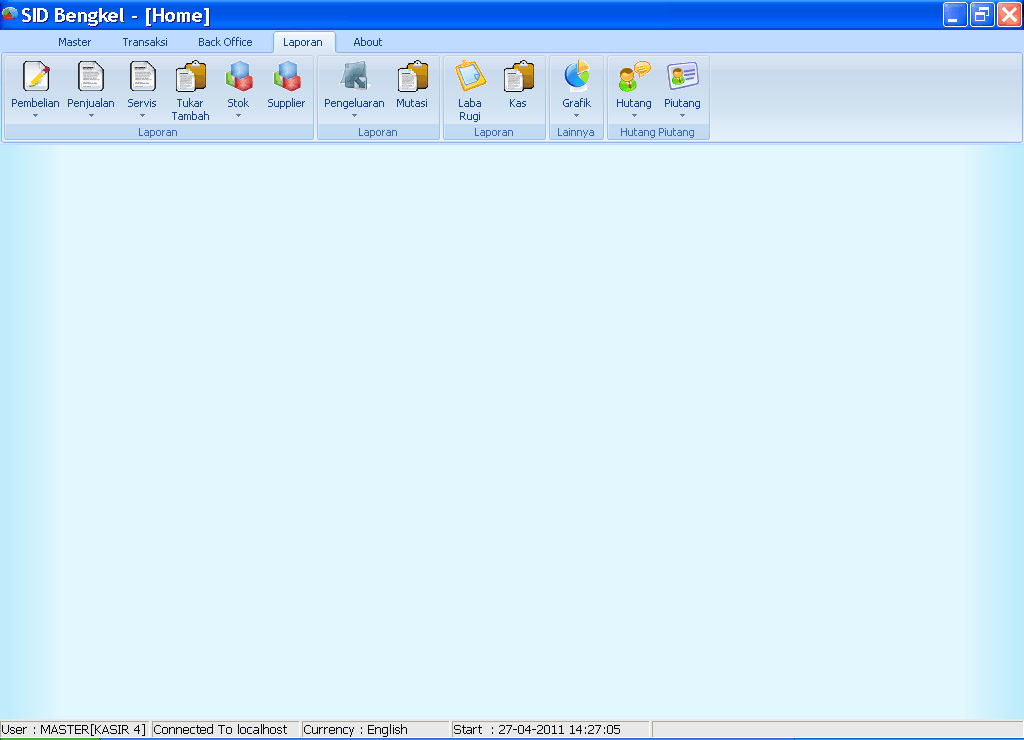Click the Kas report icon
1024x740 pixels.
coord(517,80)
